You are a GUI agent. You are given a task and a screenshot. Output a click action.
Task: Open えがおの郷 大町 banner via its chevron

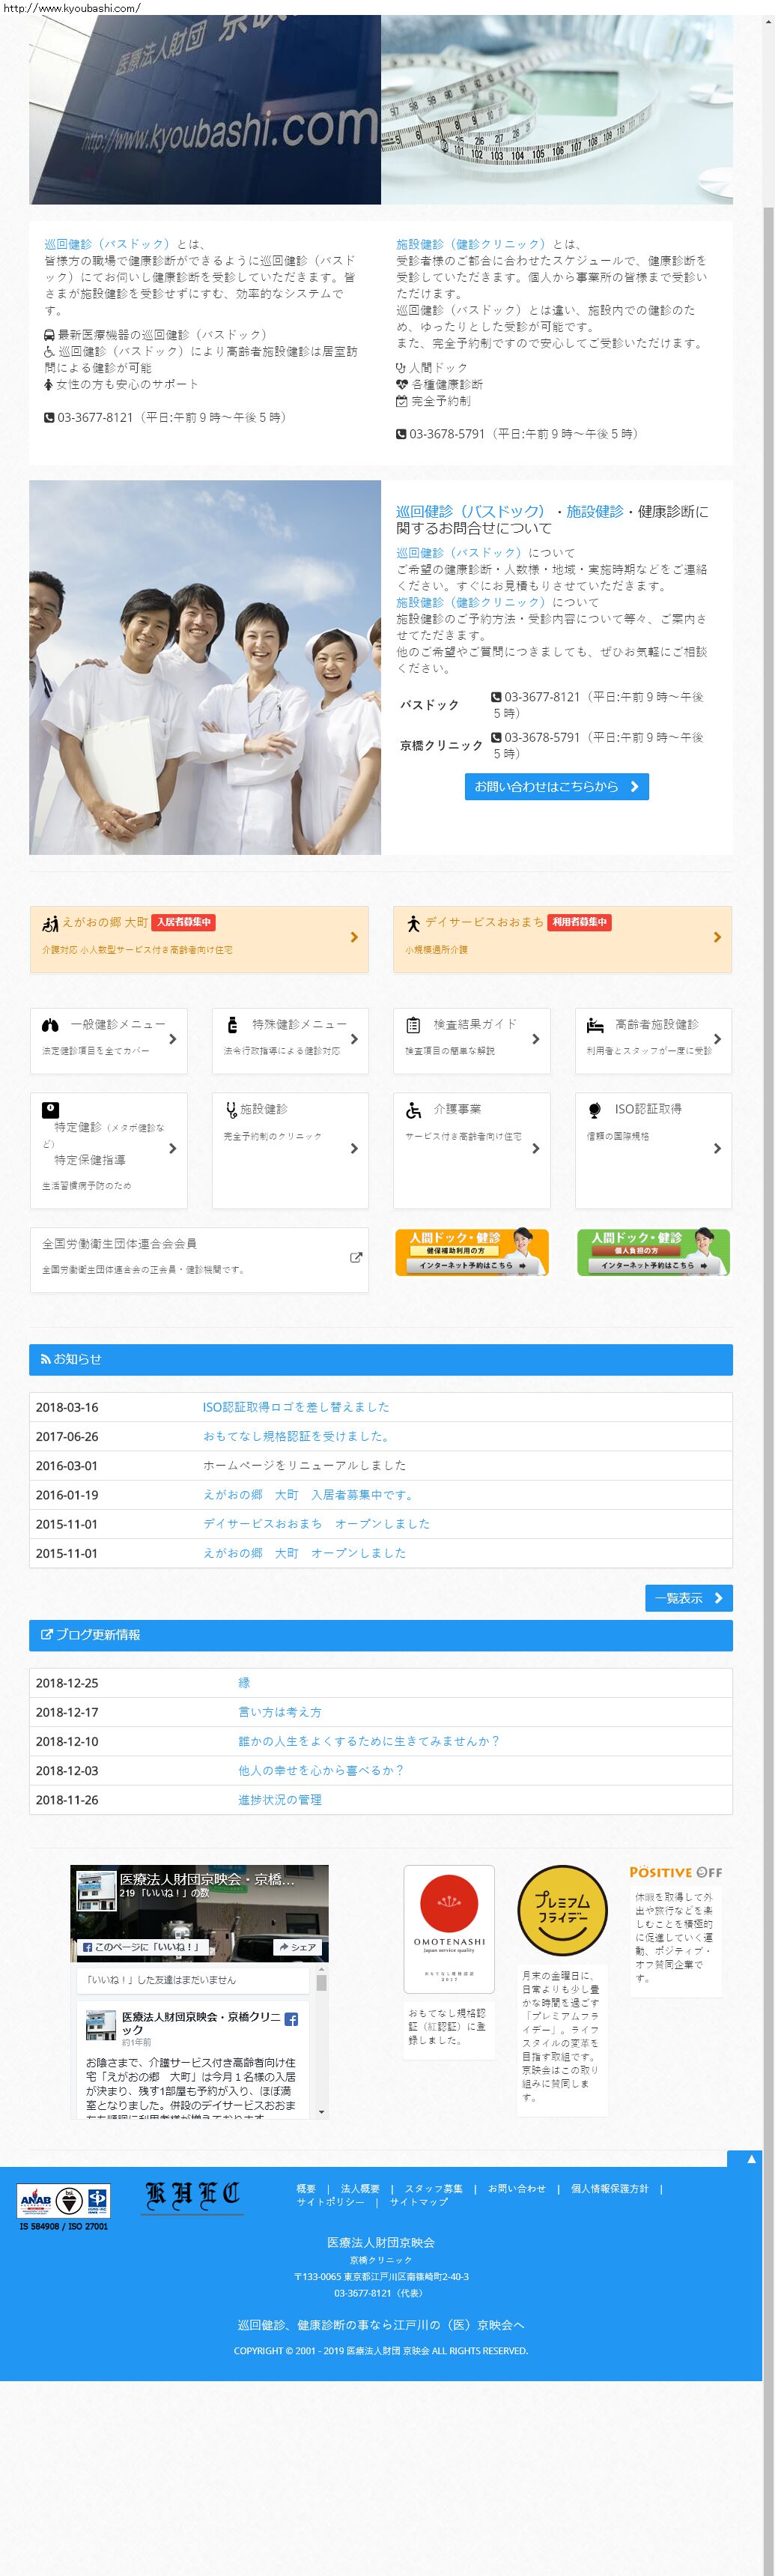click(x=354, y=937)
